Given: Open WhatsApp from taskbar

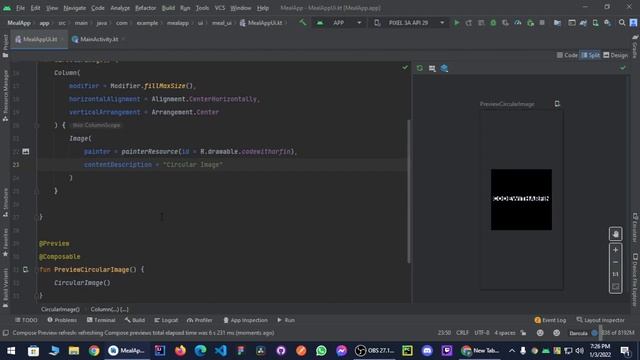Looking at the screenshot, I should 321,351.
